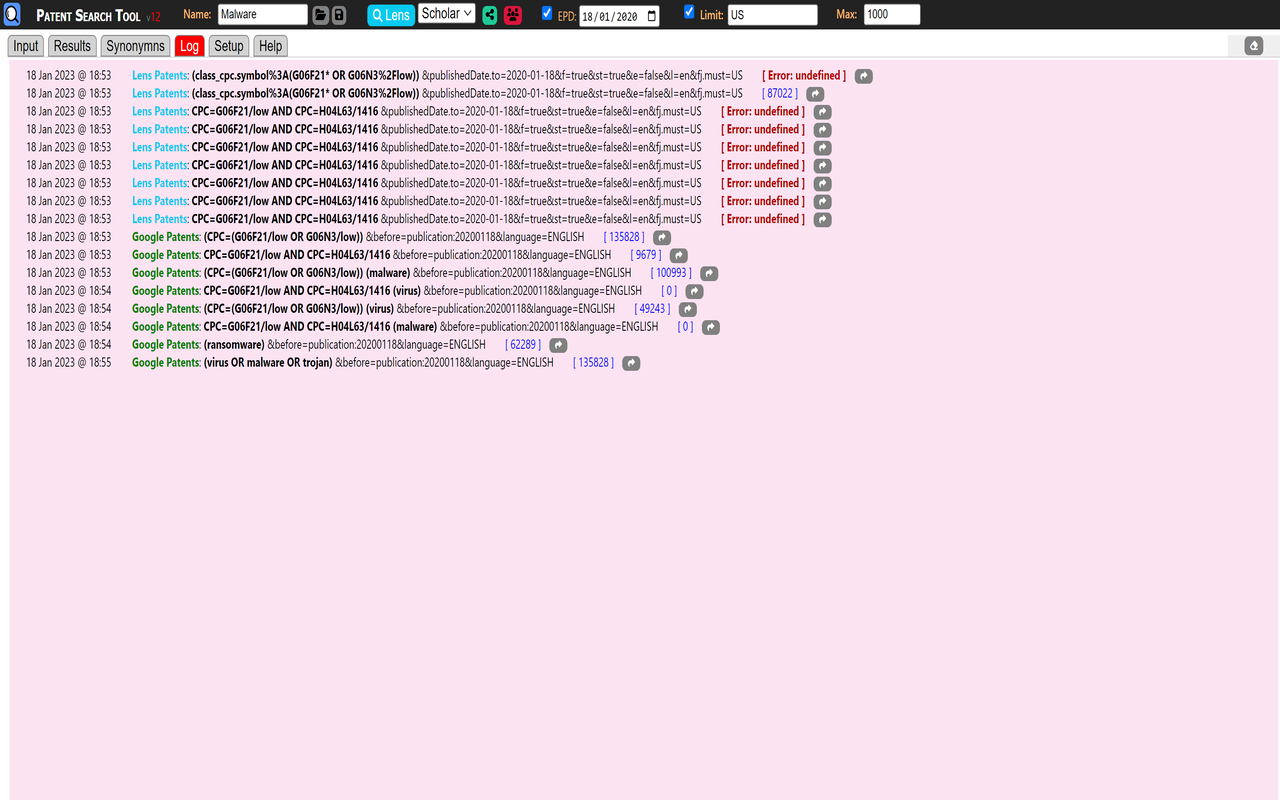Re-run Google query with 135828 CPC results
1280x800 pixels.
click(x=662, y=238)
